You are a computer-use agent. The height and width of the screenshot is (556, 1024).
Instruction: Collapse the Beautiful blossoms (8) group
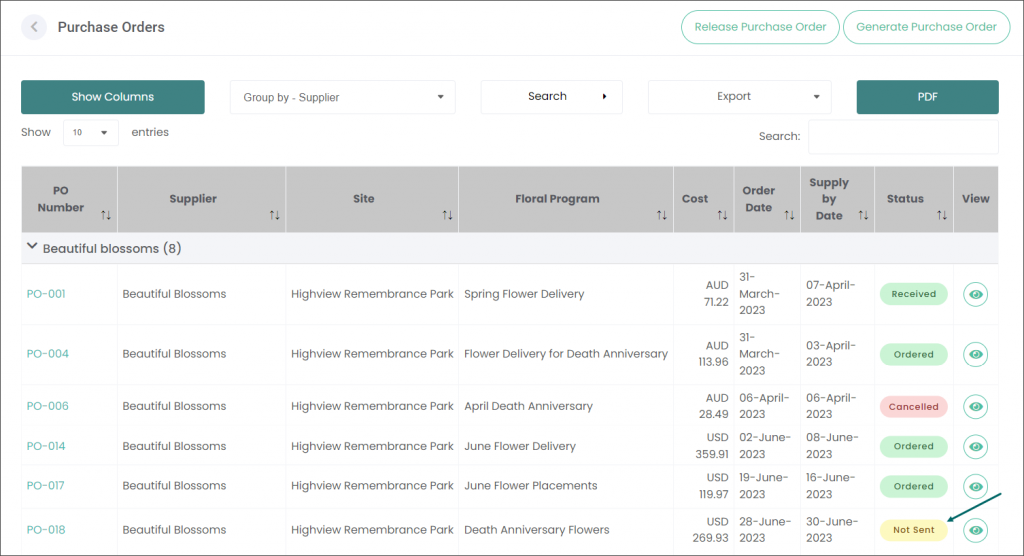coord(32,247)
